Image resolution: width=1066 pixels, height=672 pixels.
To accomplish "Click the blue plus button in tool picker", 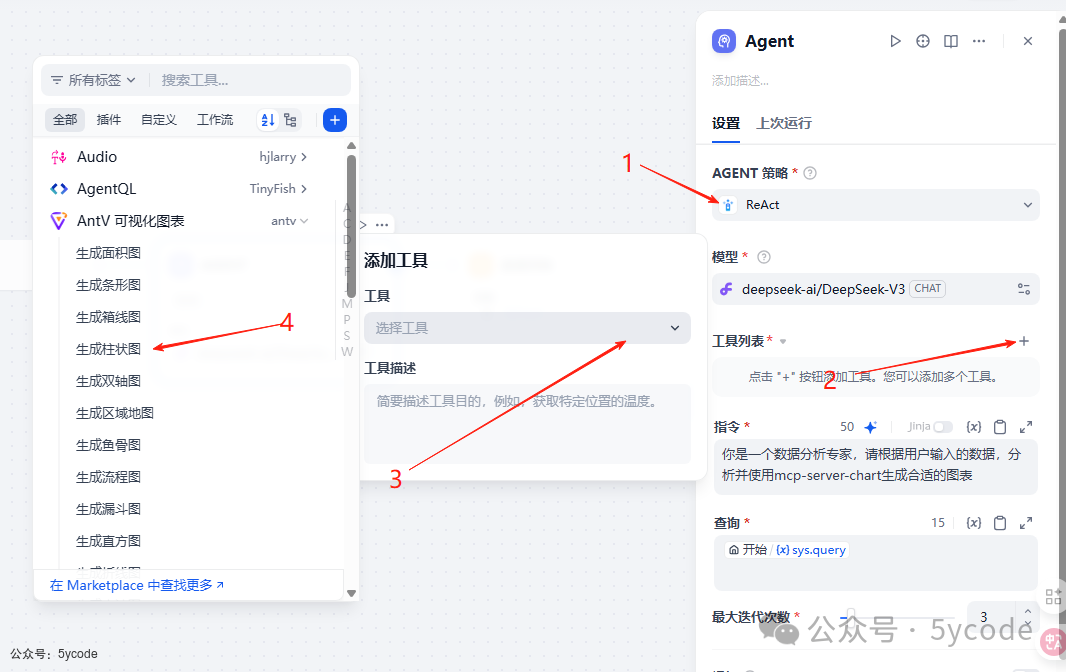I will (x=334, y=120).
